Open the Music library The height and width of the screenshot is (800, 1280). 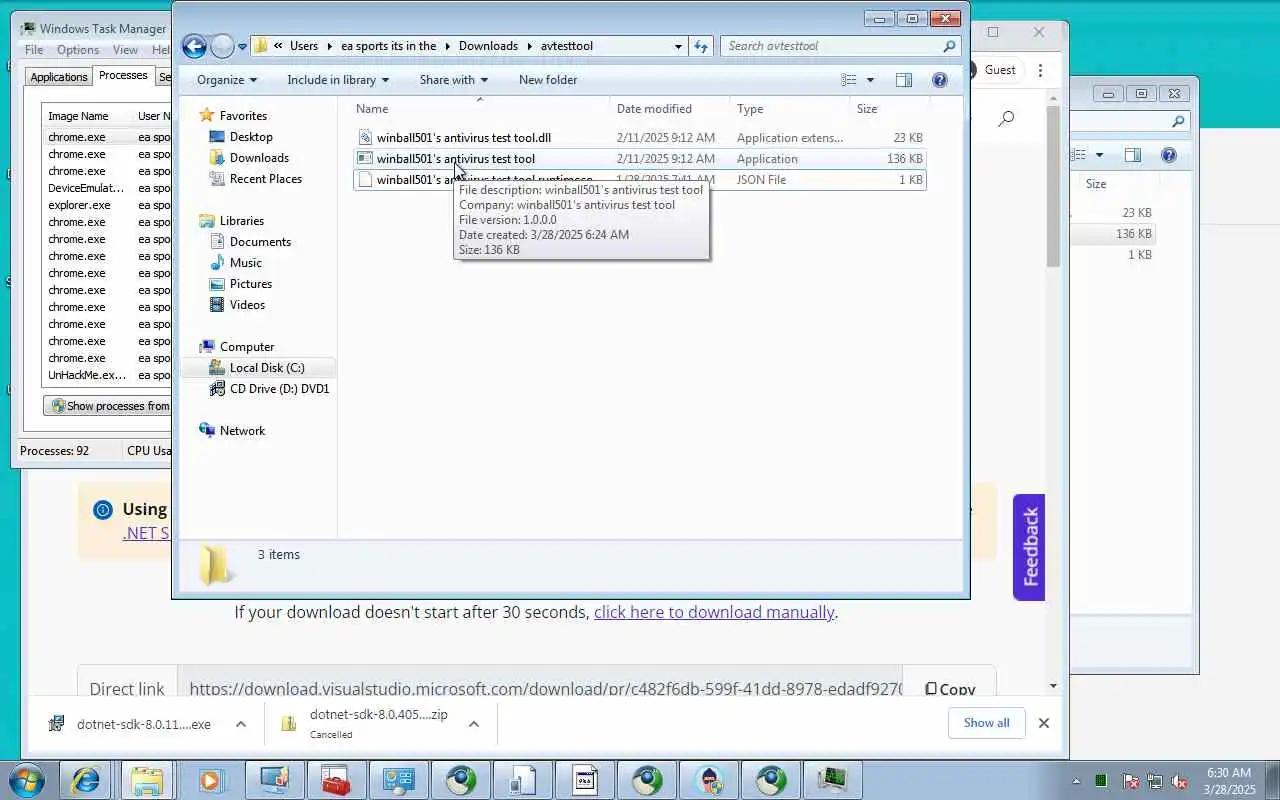pos(245,263)
